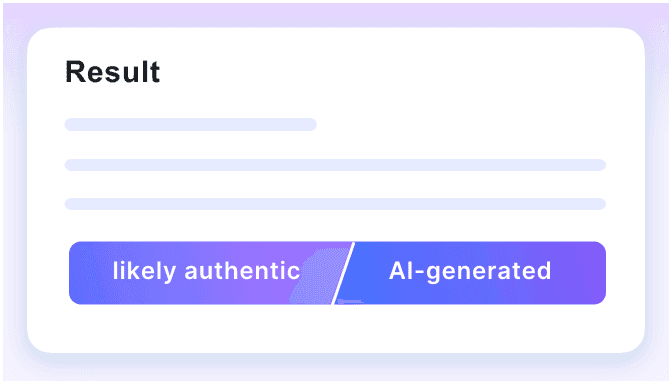Select the "AI-generated" result segment

pos(470,273)
